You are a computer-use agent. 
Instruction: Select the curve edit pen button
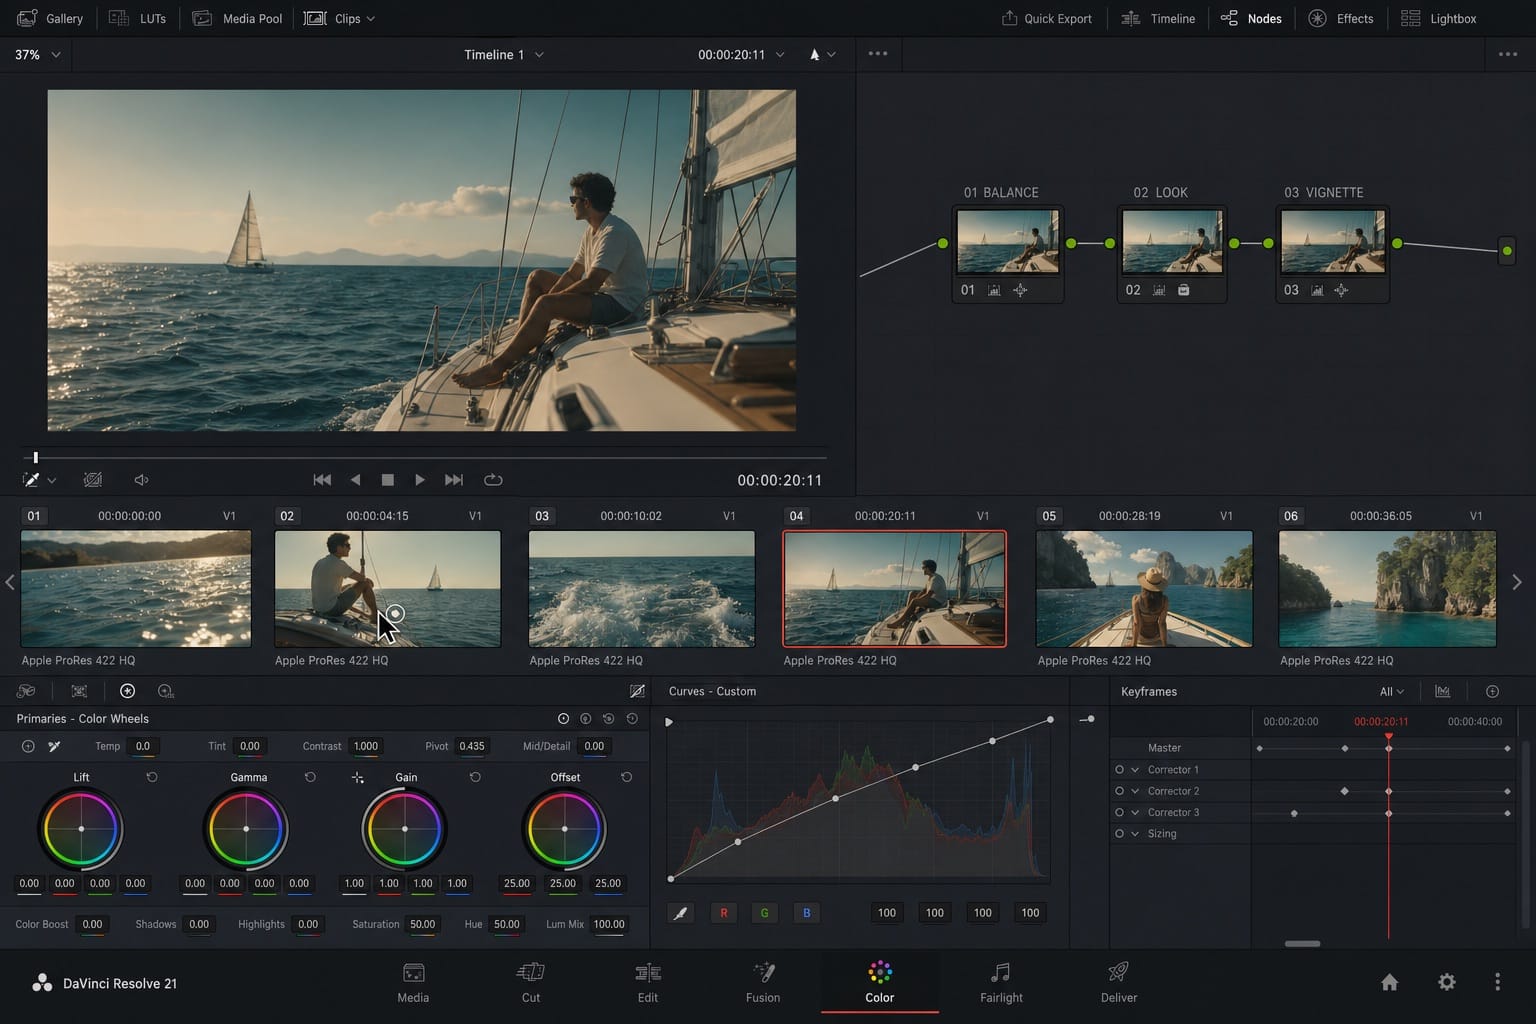click(681, 912)
